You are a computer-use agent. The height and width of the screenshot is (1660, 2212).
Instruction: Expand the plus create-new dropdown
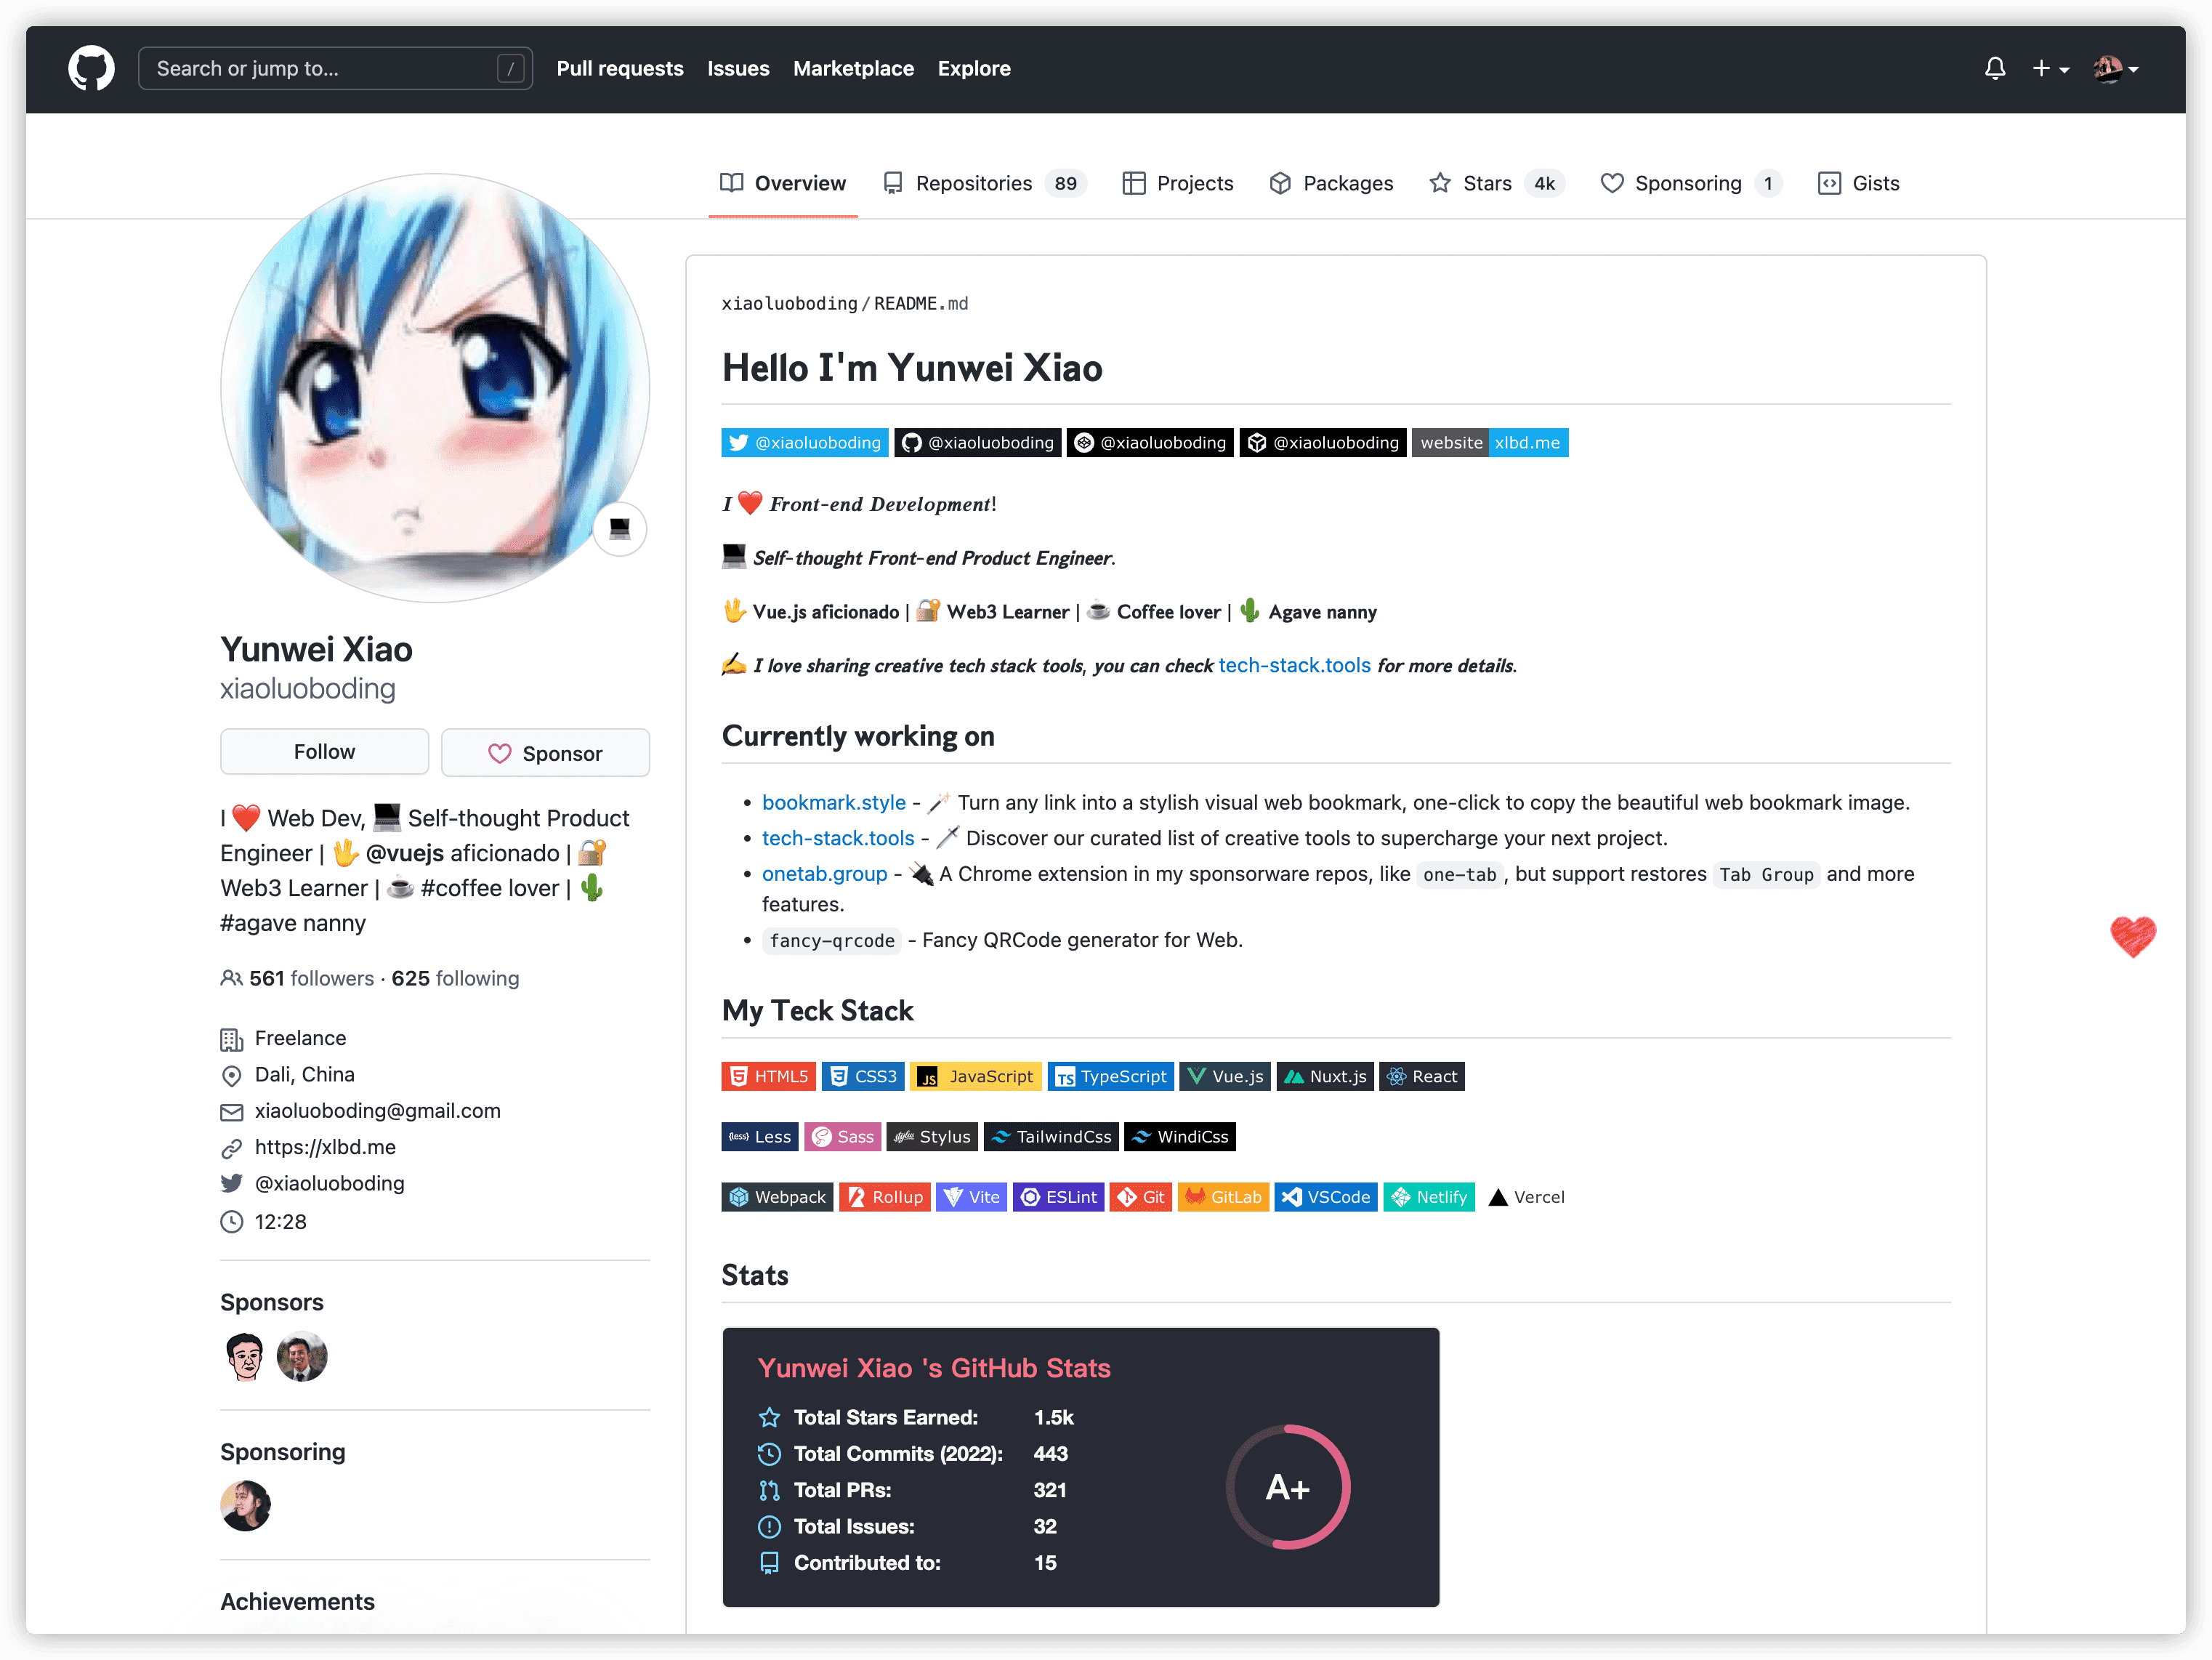click(2049, 69)
